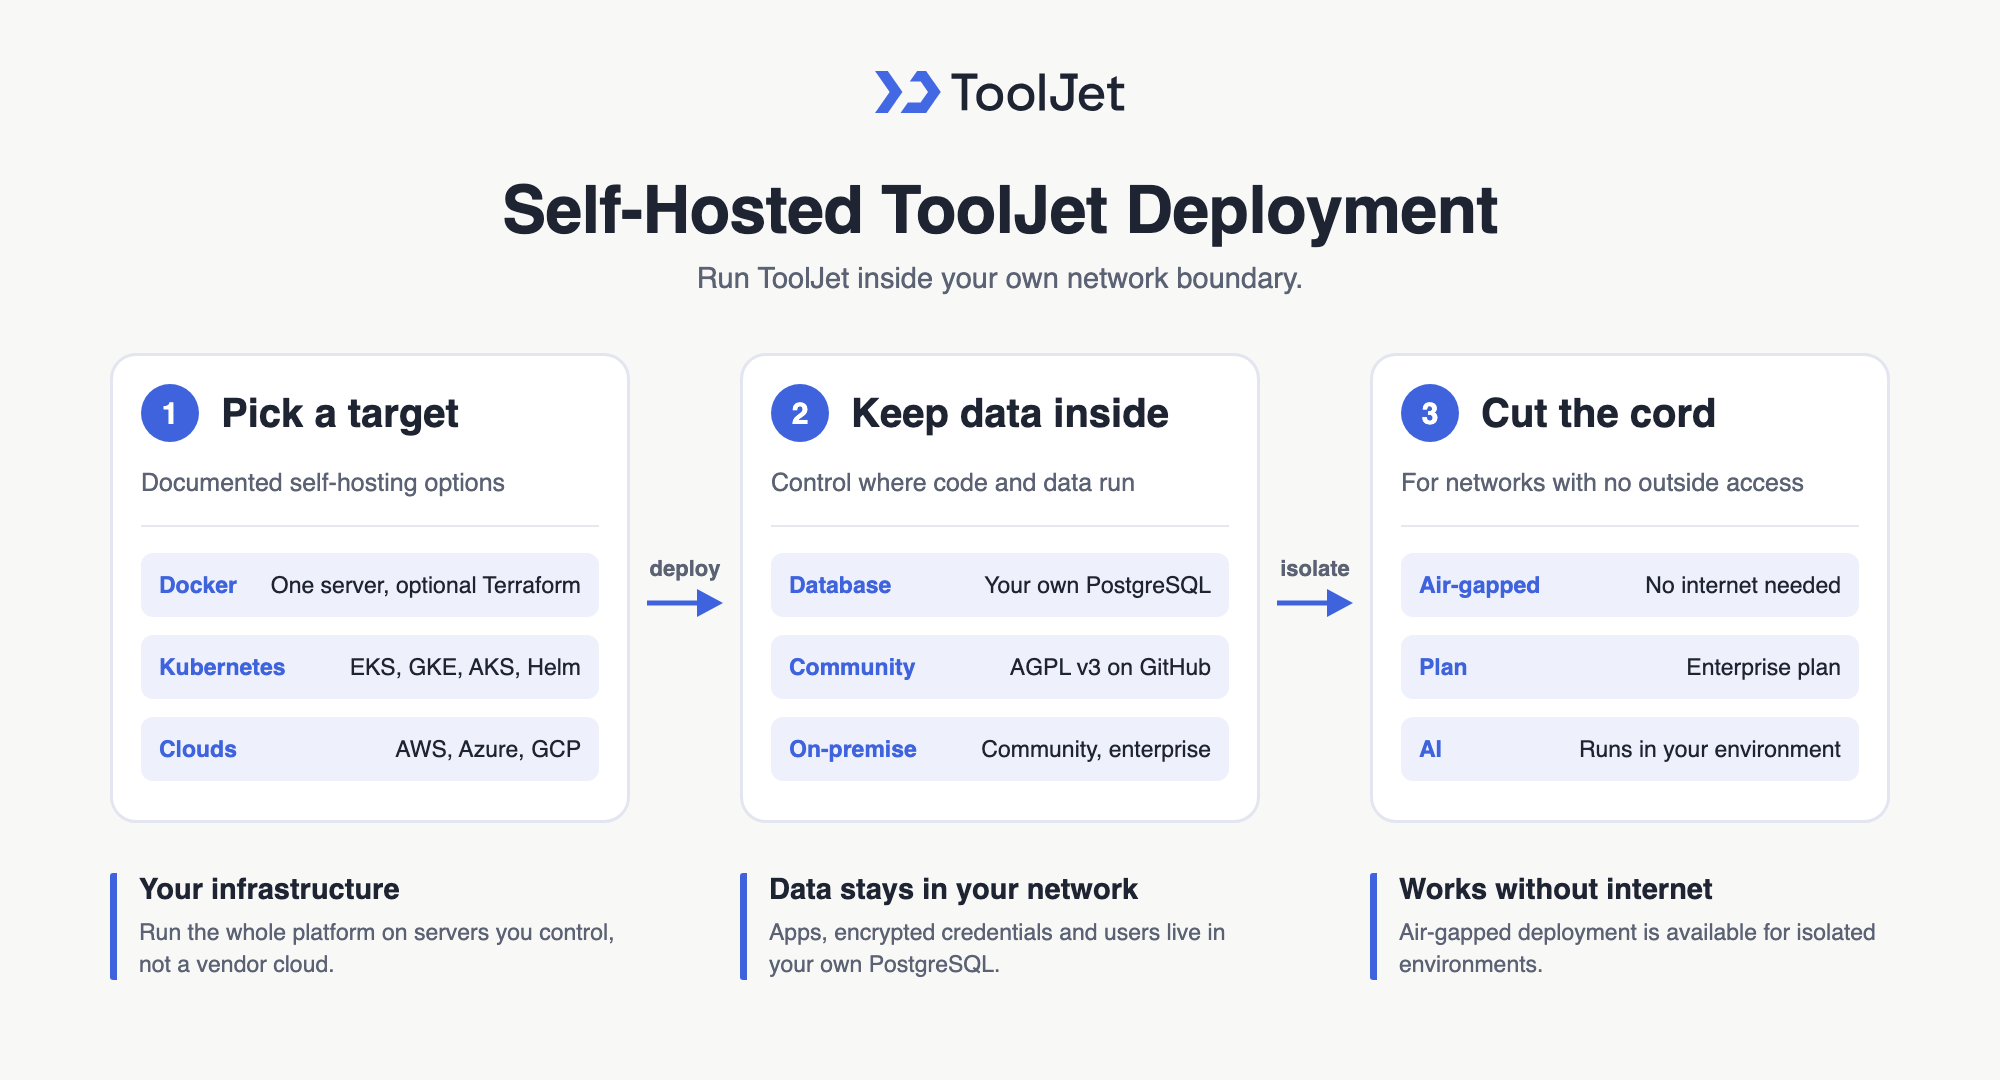Click the text about apps, encrypted credentials and users
The height and width of the screenshot is (1080, 2000).
[997, 948]
